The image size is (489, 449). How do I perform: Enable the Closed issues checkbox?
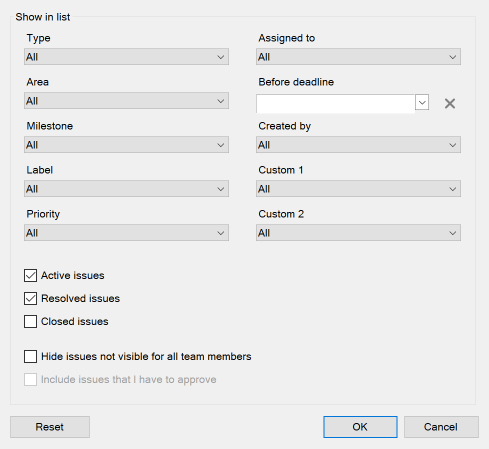click(x=30, y=322)
